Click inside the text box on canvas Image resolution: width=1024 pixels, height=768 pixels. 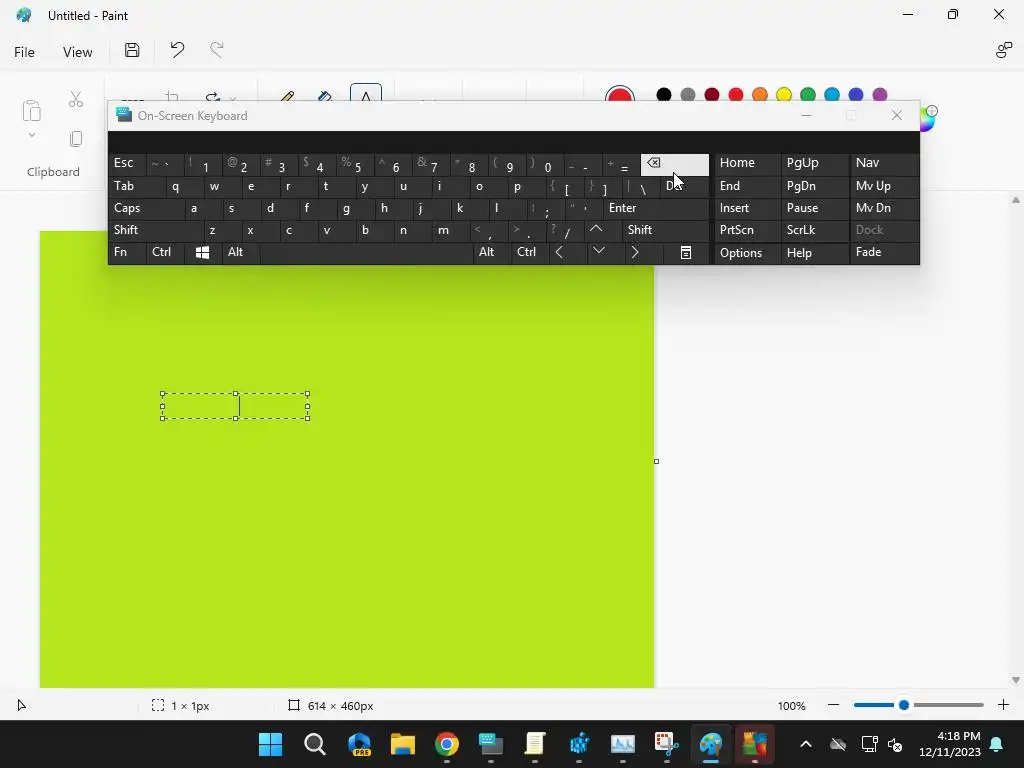coord(235,406)
